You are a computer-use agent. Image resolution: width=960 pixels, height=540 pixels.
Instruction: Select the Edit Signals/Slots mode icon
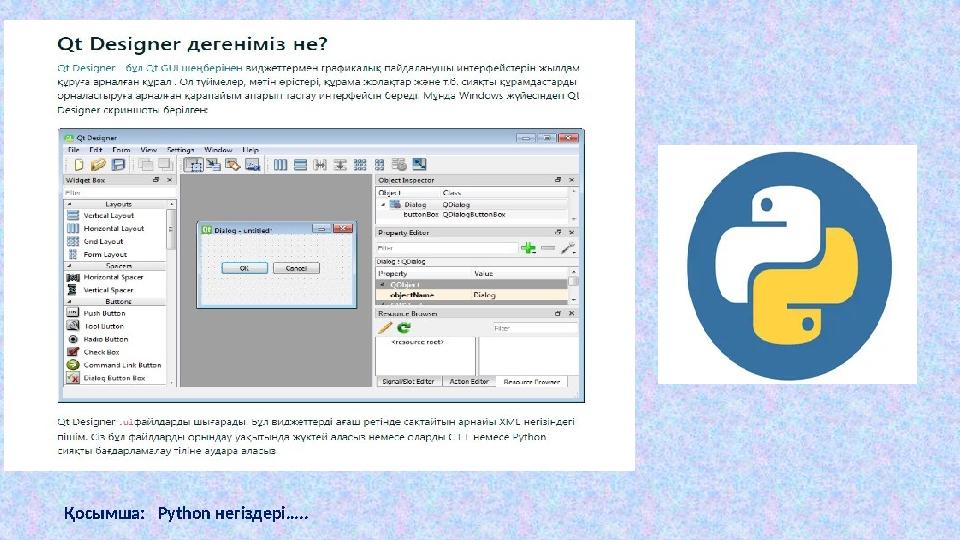pyautogui.click(x=213, y=165)
